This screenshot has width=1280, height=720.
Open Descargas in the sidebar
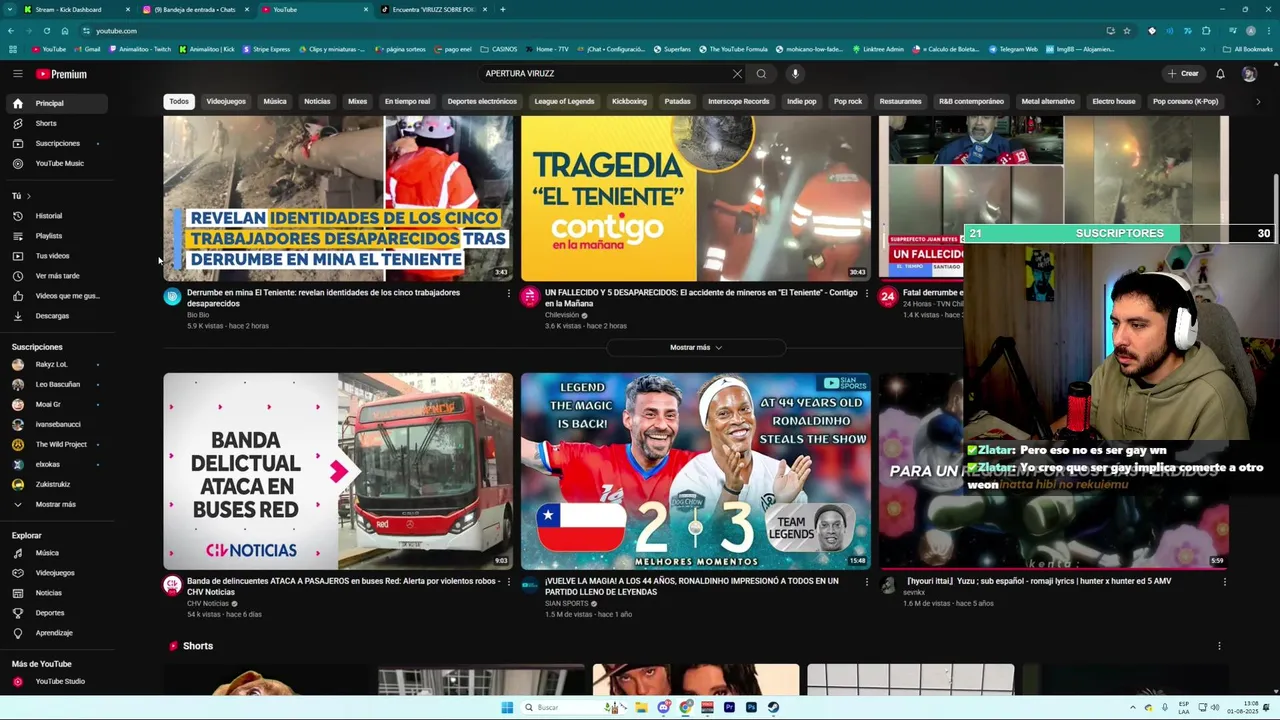[56, 316]
